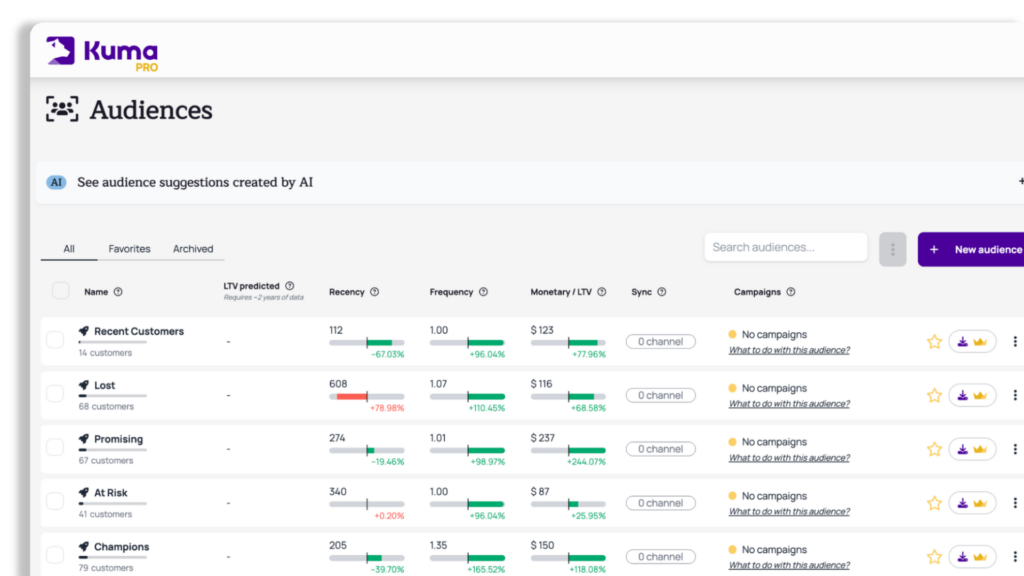Open the Archived tab
The height and width of the screenshot is (576, 1024).
(x=193, y=249)
